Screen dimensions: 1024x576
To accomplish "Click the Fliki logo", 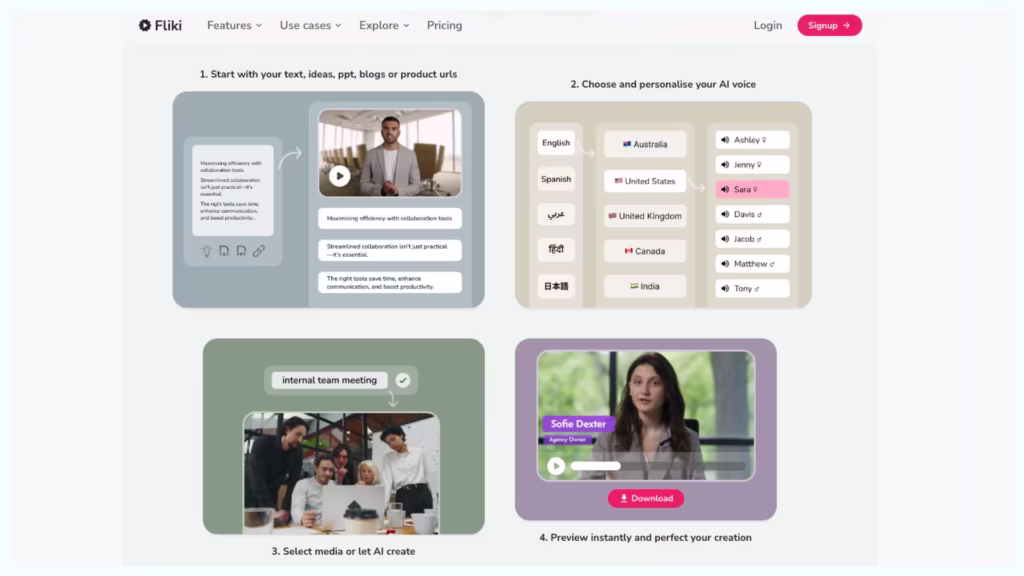I will (160, 25).
